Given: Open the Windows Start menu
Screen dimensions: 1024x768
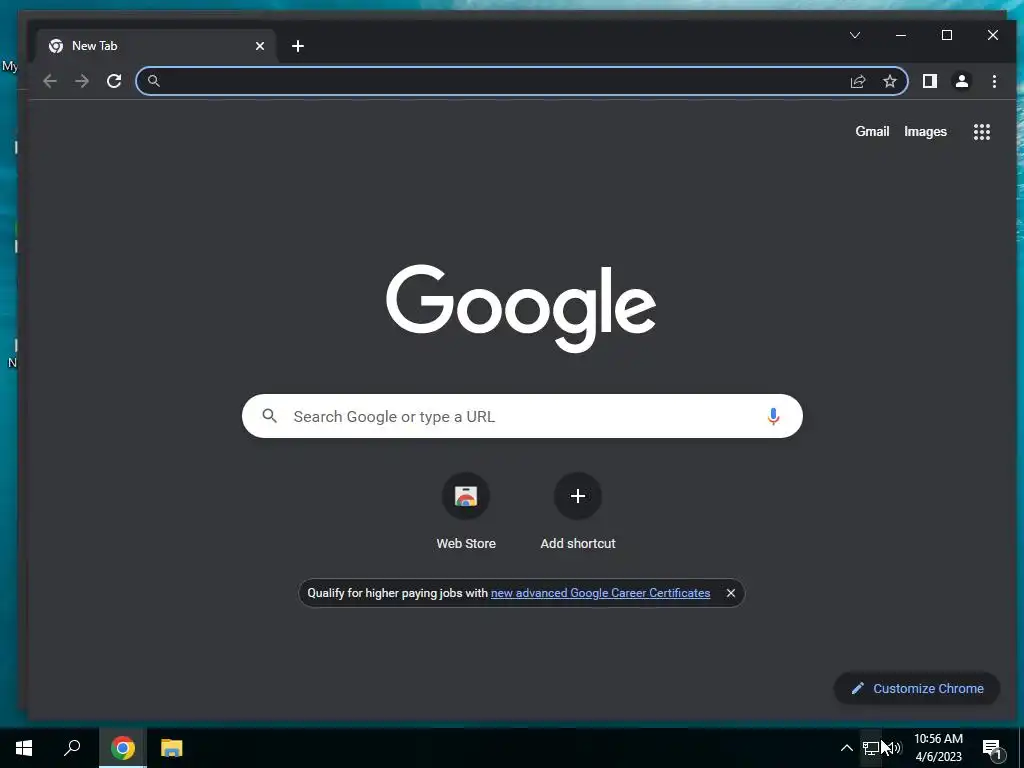Looking at the screenshot, I should point(24,748).
